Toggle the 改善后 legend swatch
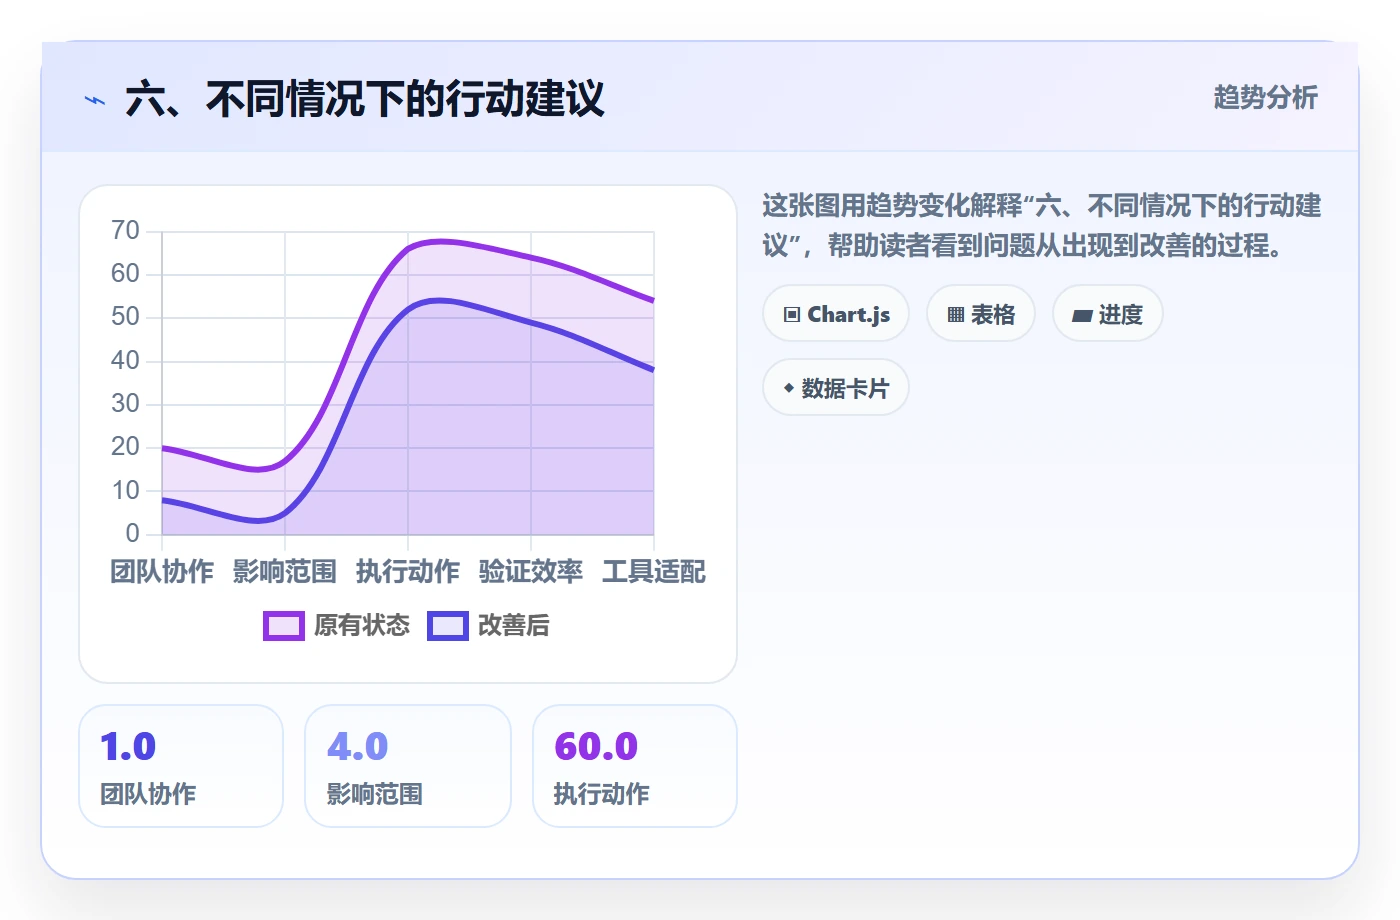Screen dimensions: 1400x920 click(x=448, y=626)
